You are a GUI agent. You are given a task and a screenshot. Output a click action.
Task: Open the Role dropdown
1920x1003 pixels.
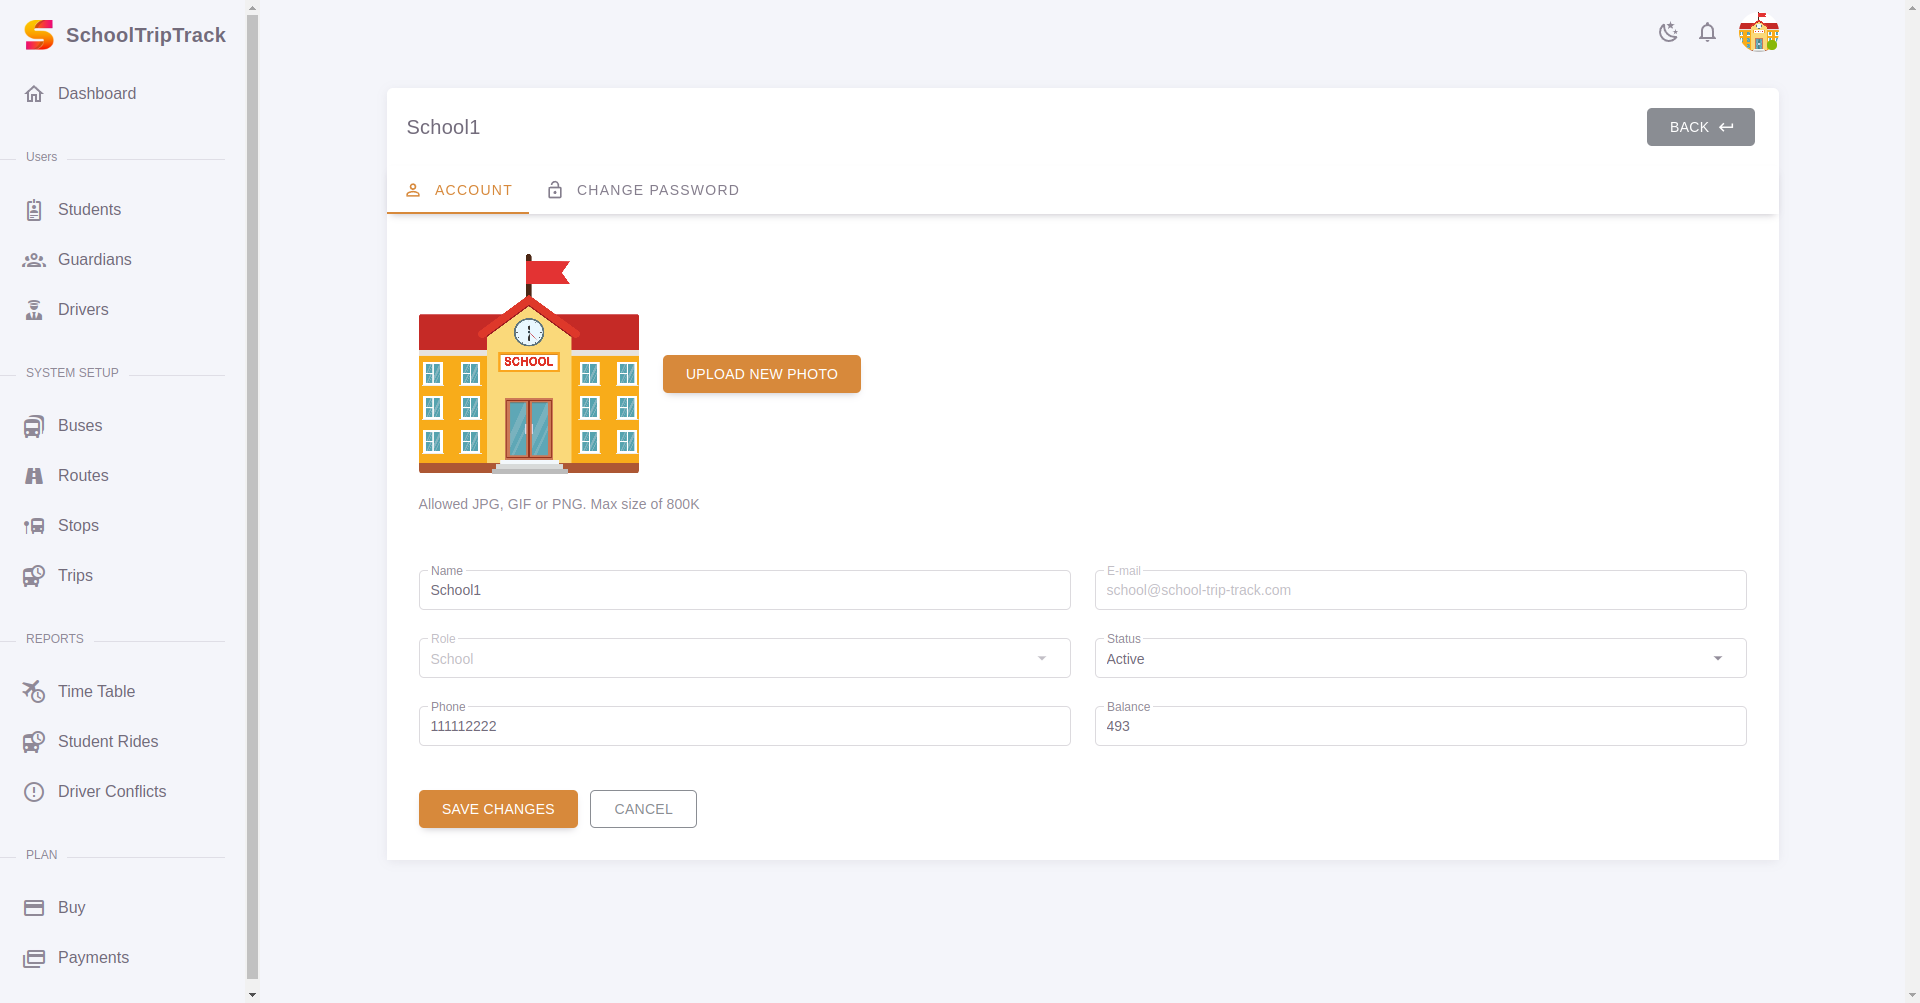[x=1041, y=658]
